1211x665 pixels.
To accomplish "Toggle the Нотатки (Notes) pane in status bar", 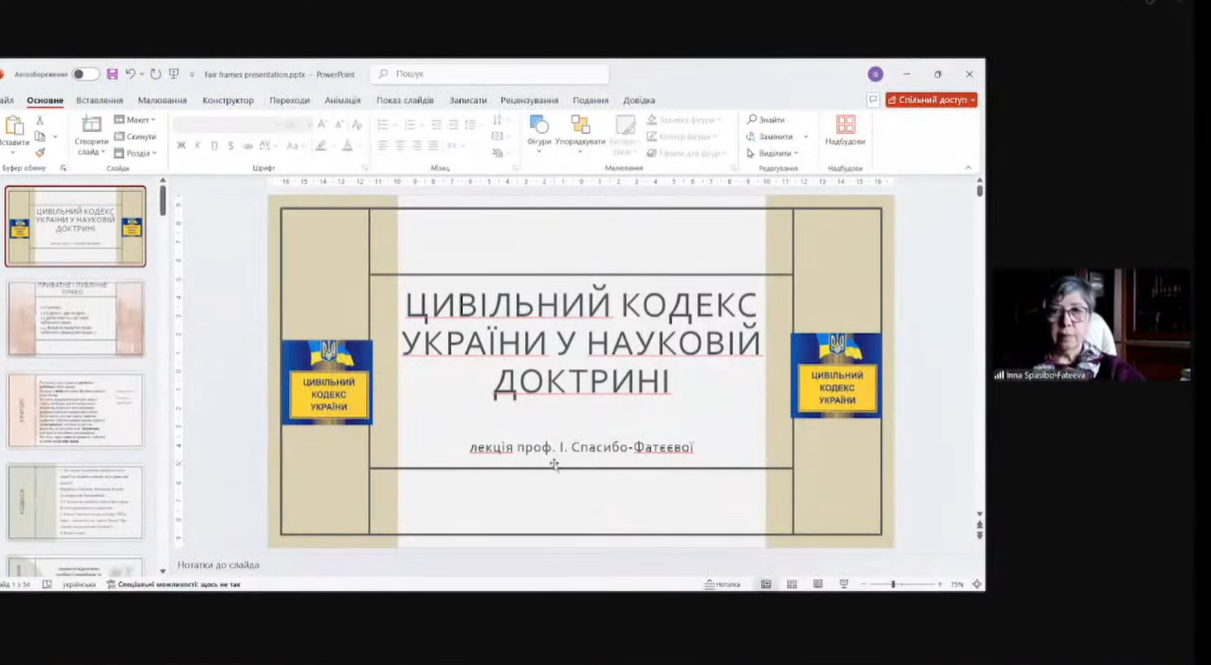I will coord(723,584).
